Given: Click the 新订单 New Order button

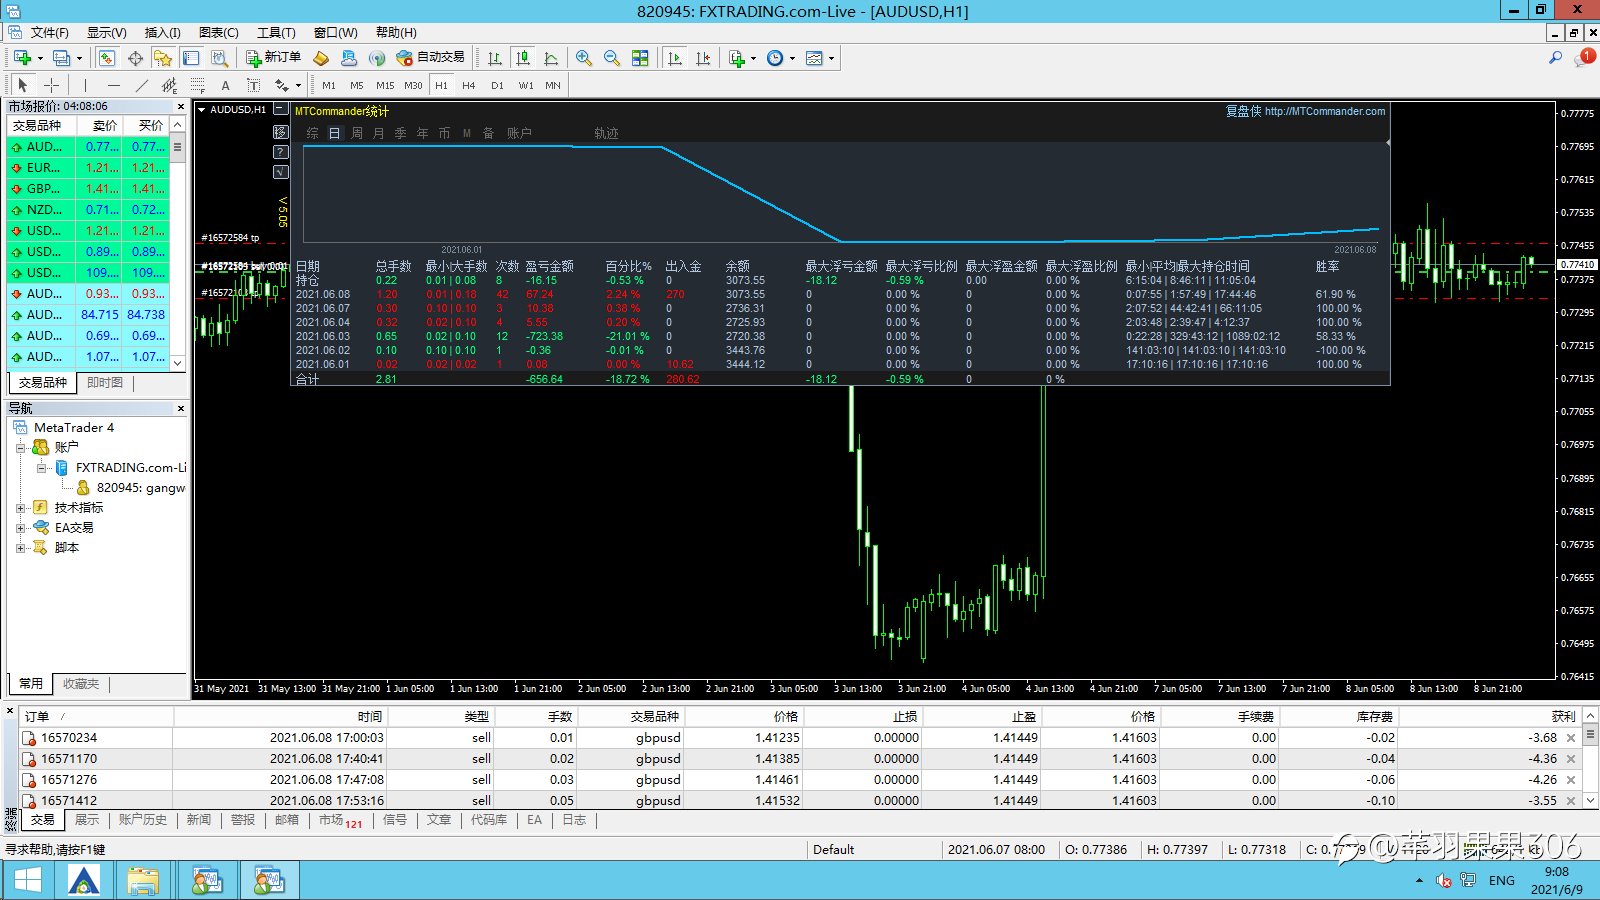Looking at the screenshot, I should [273, 58].
